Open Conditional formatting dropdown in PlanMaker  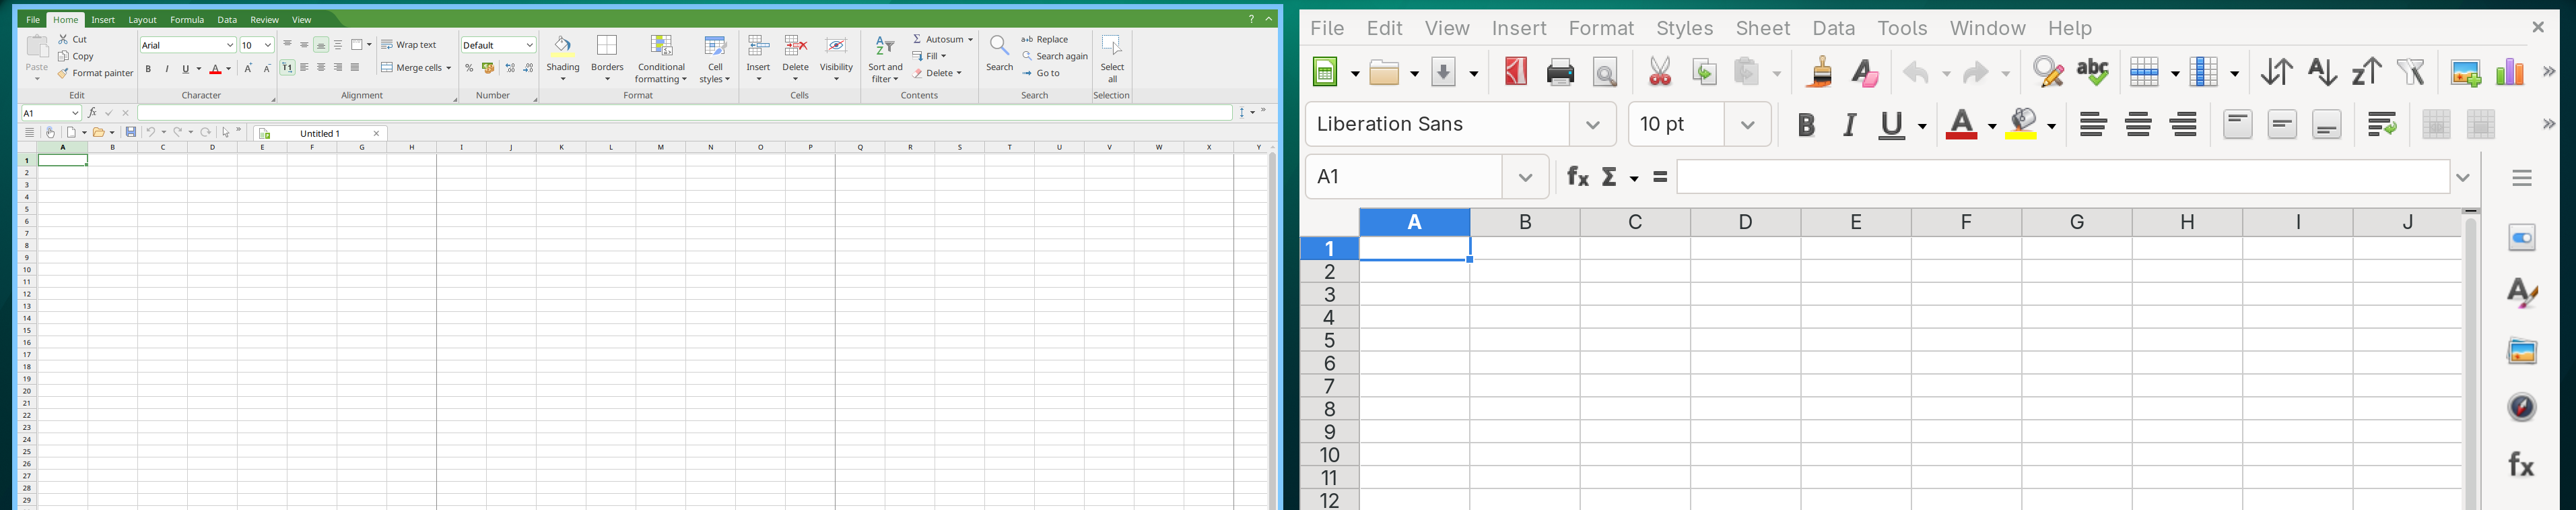click(661, 58)
